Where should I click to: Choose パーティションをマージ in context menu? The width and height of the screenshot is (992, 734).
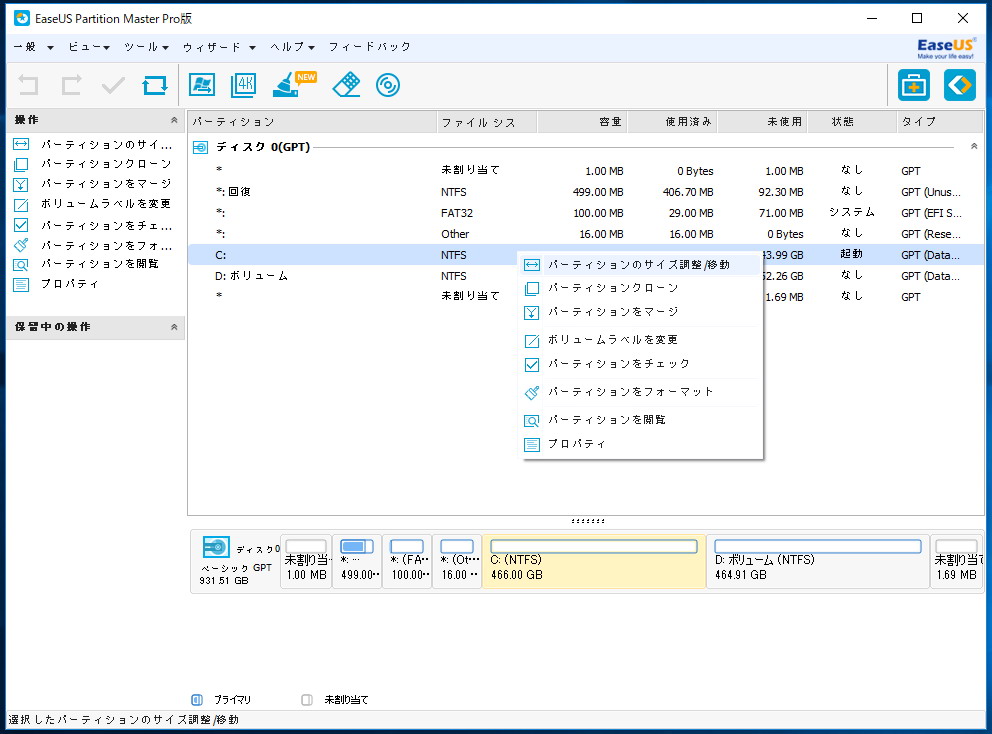pos(640,312)
